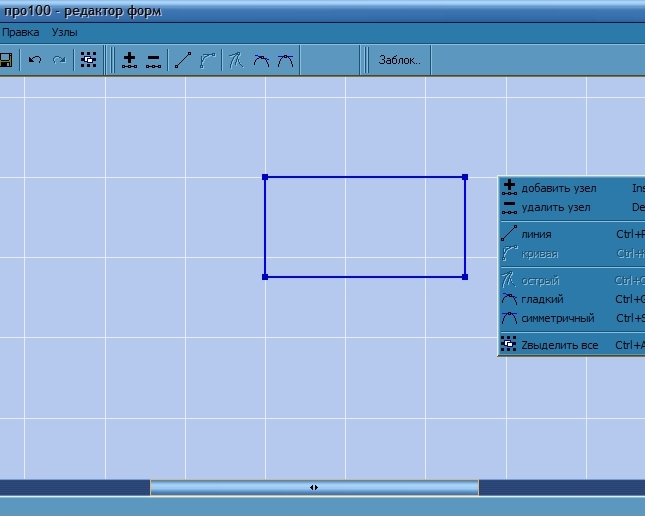Click the add node plus icon
This screenshot has width=645, height=516.
[x=129, y=60]
